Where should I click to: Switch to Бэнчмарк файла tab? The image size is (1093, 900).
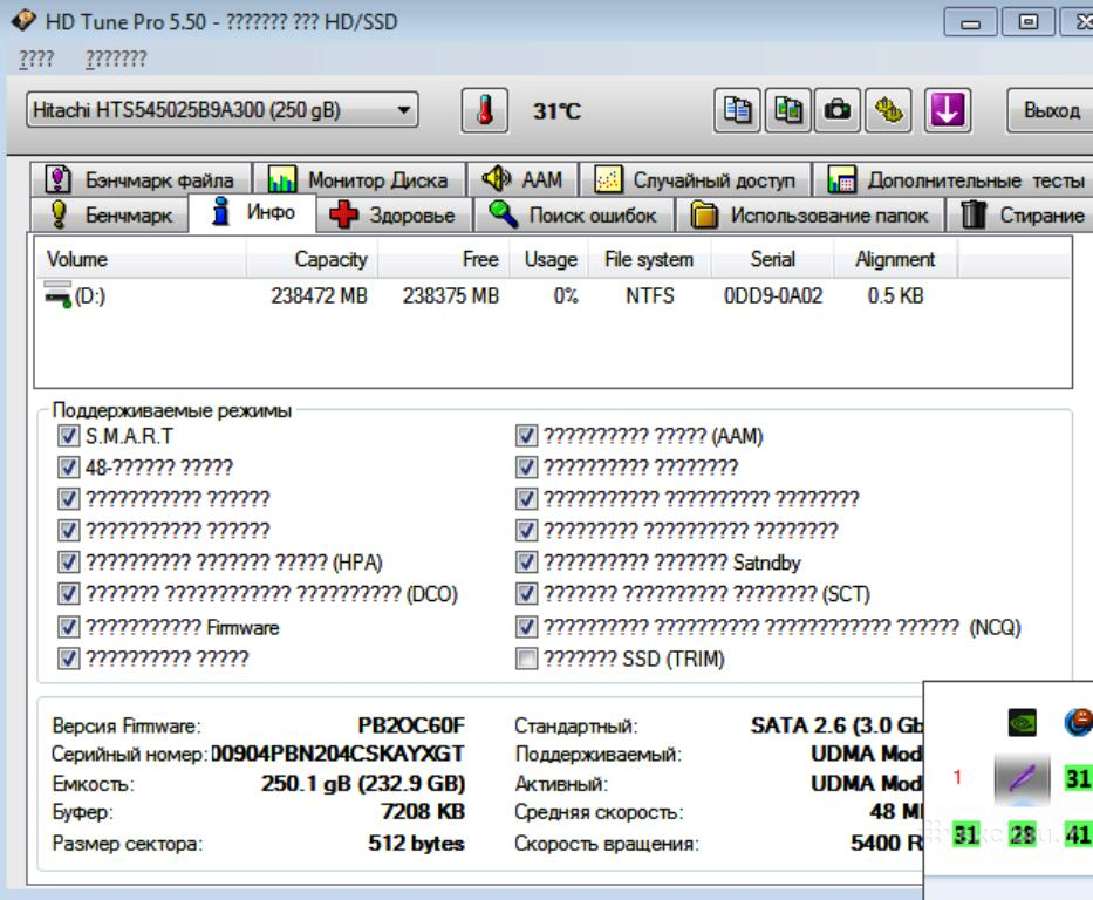[140, 180]
